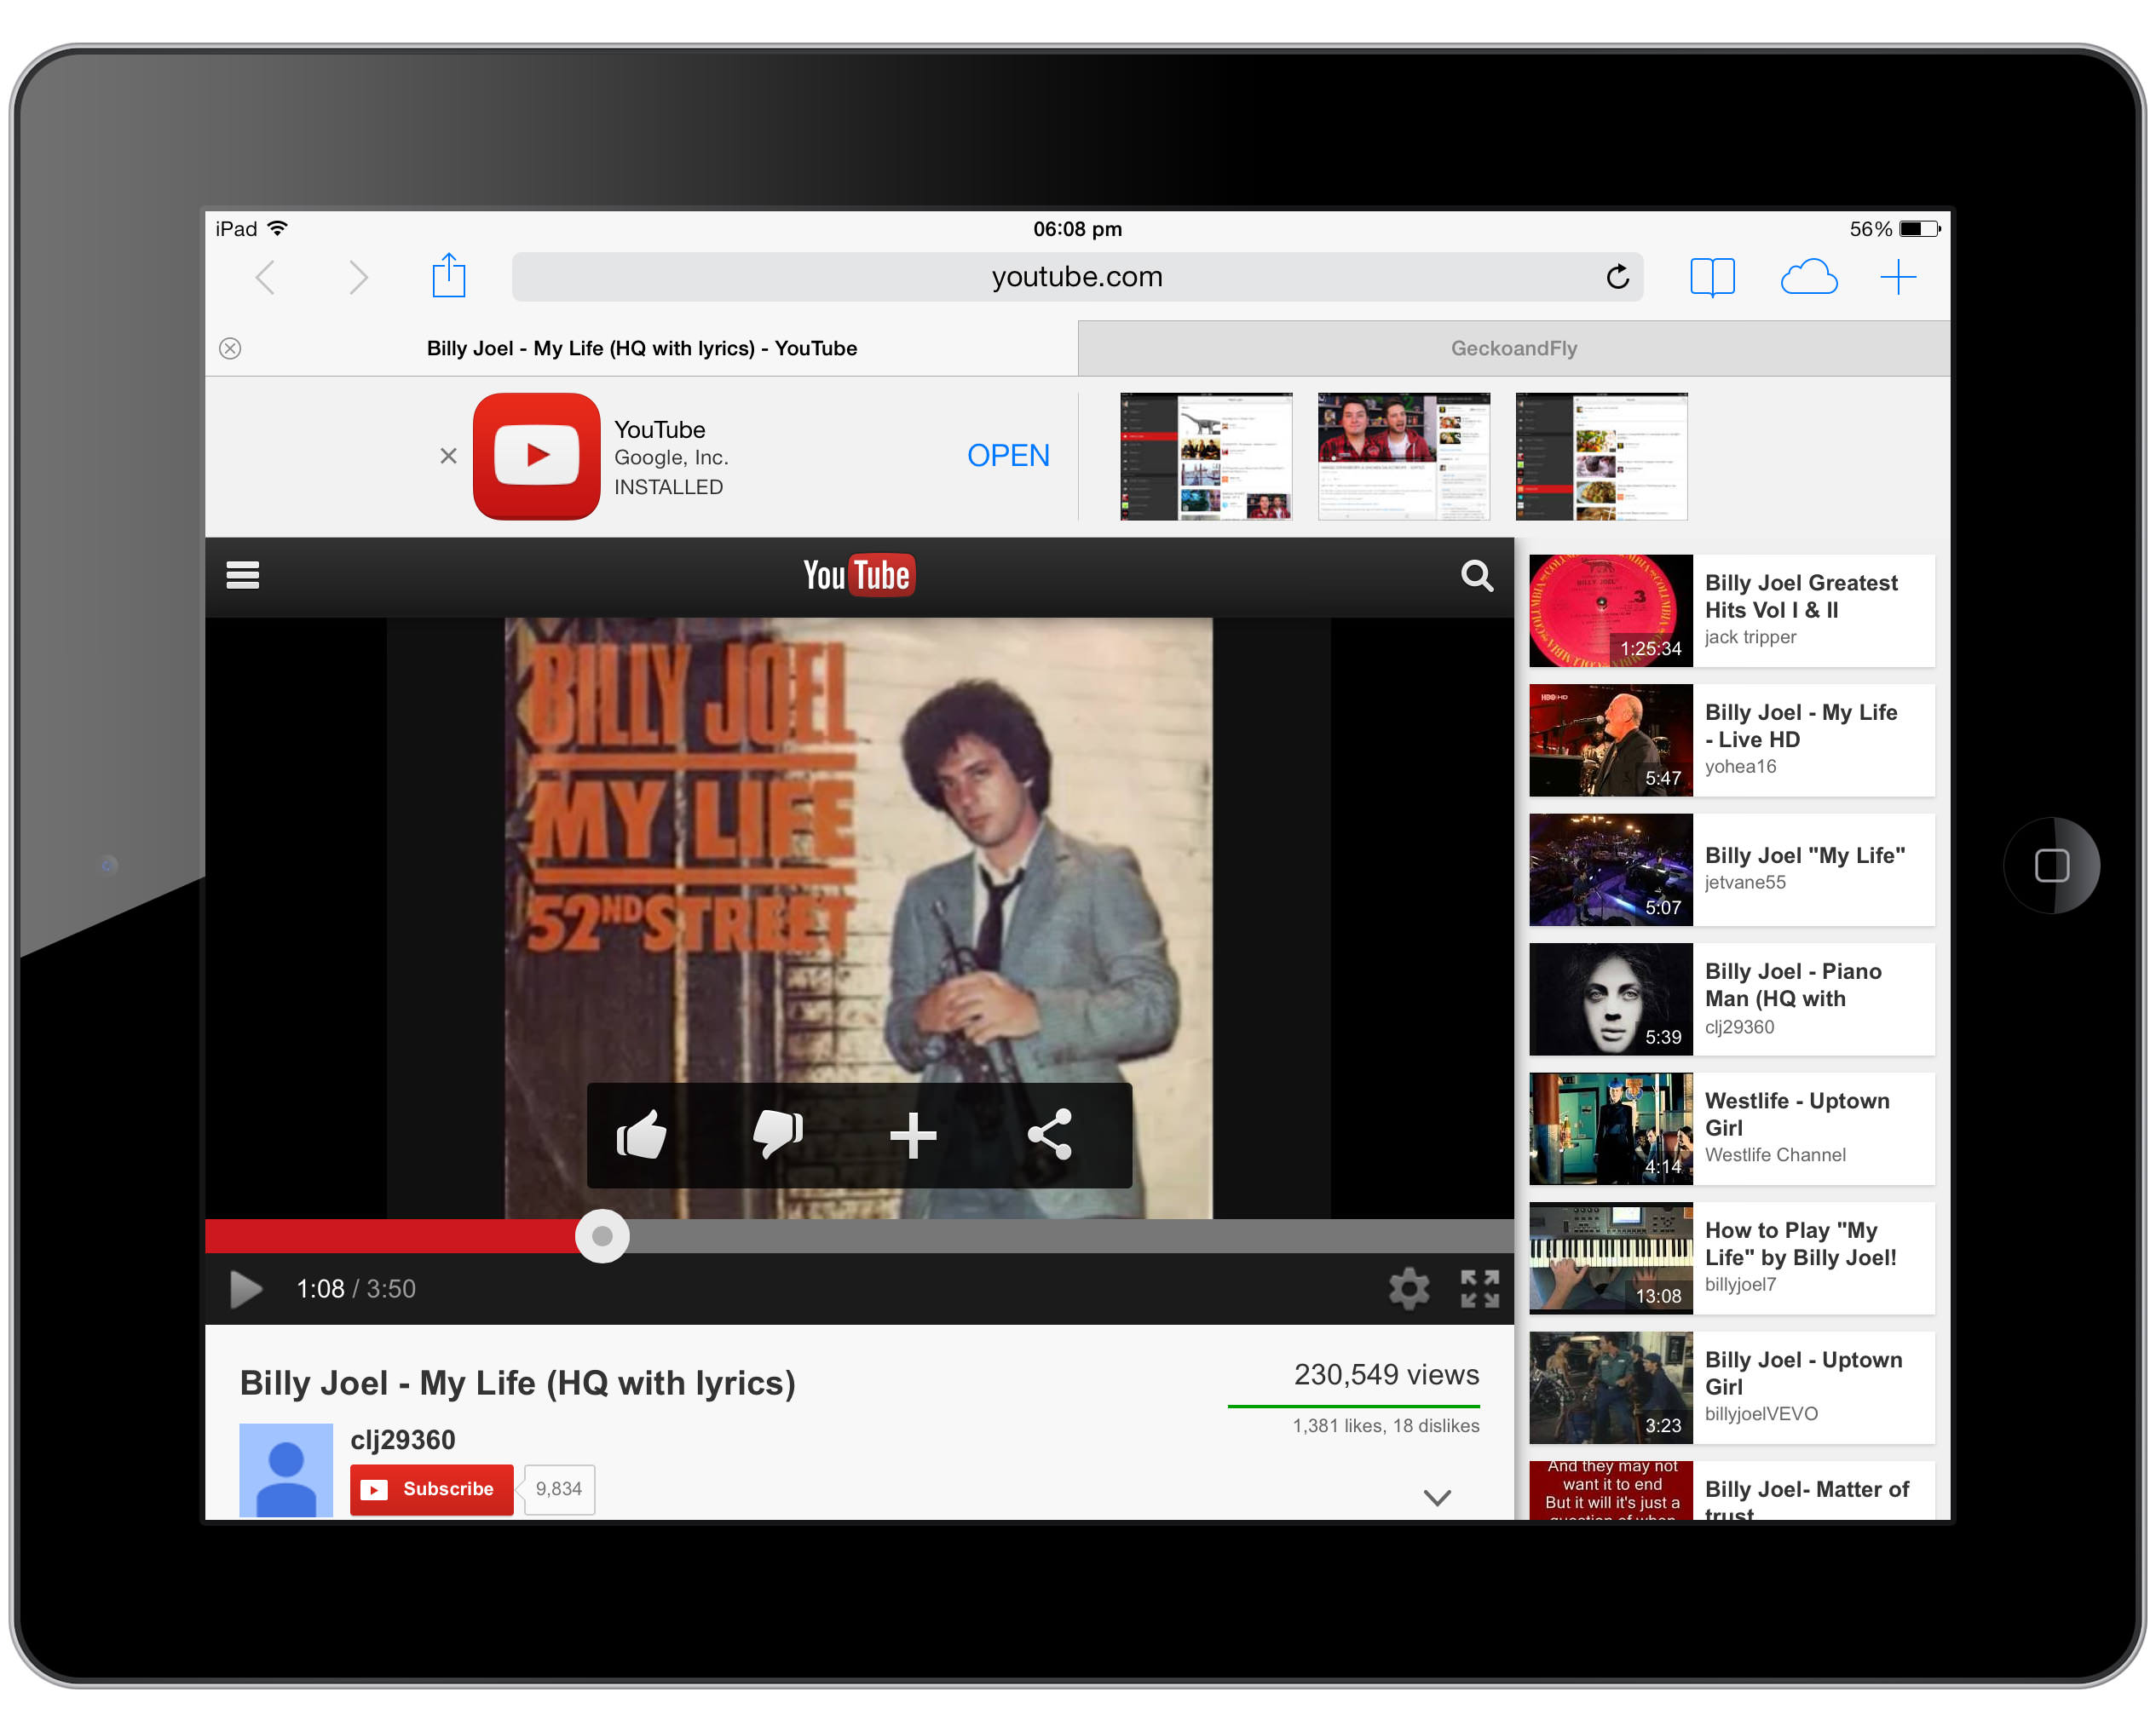Click the 5:07 stage thumbnail
The width and height of the screenshot is (2156, 1732).
(1611, 870)
